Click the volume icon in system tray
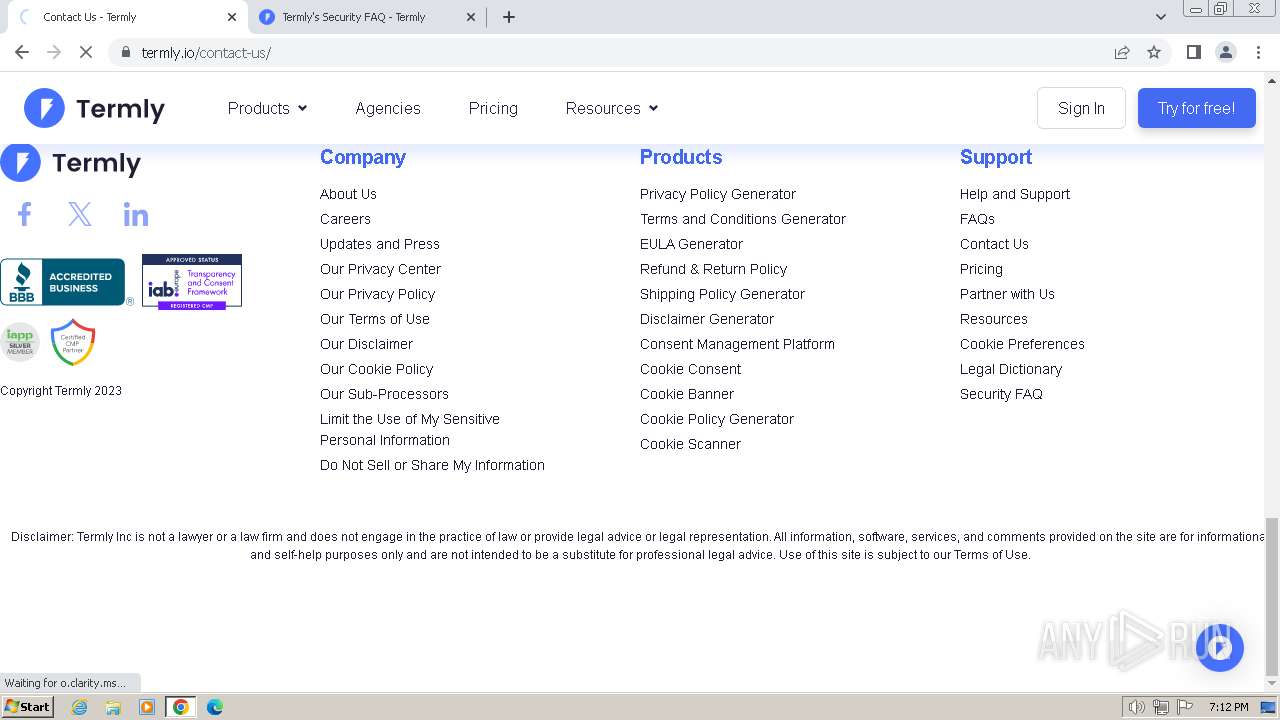This screenshot has width=1280, height=720. pos(1136,707)
